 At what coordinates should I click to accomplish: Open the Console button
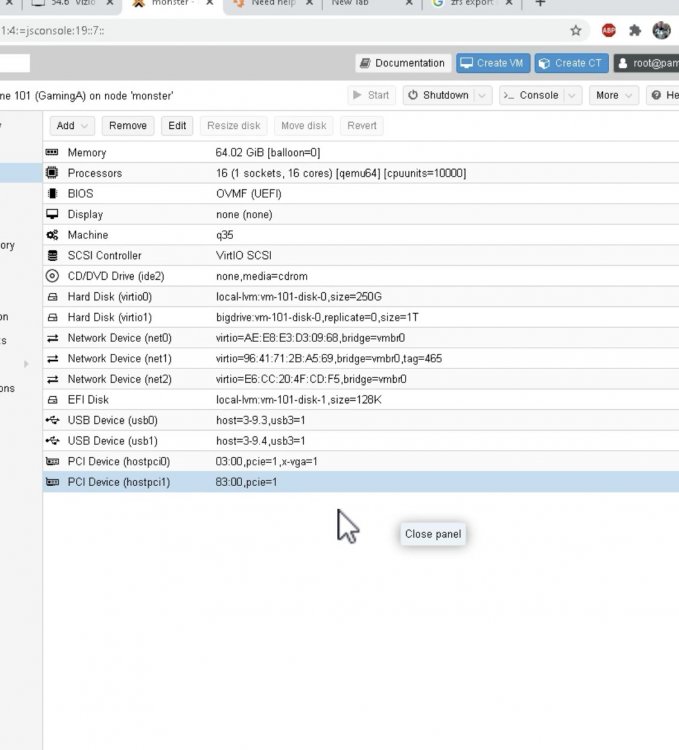532,95
